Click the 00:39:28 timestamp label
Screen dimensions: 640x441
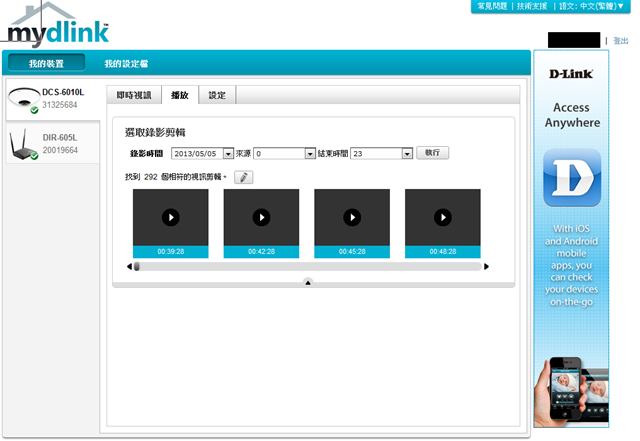tap(171, 252)
